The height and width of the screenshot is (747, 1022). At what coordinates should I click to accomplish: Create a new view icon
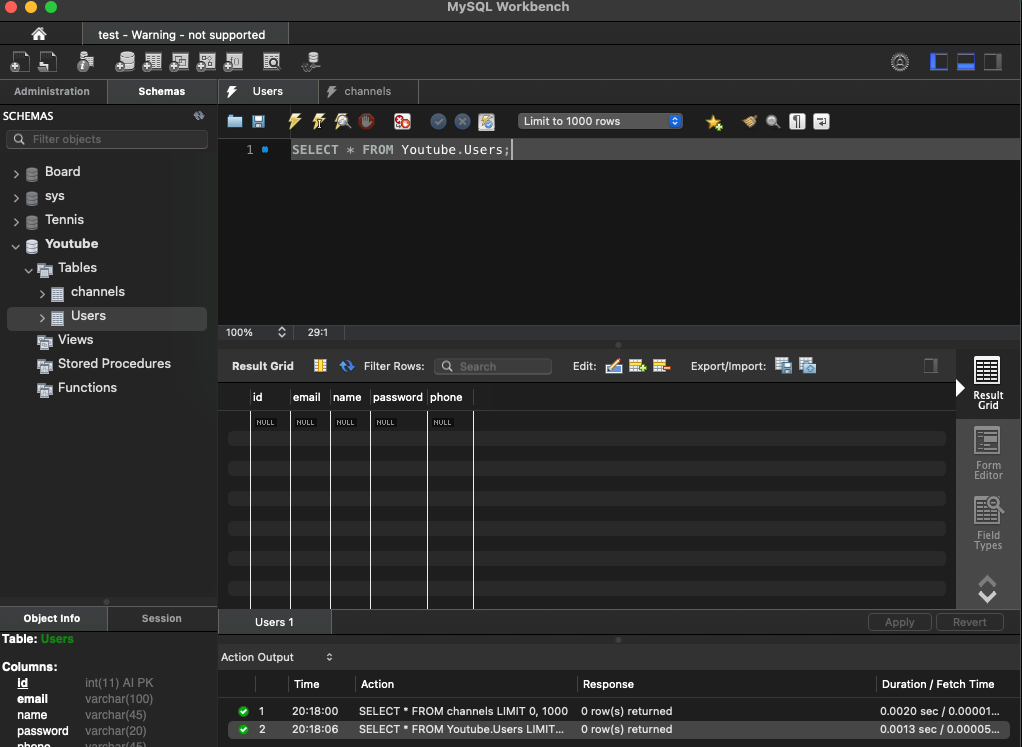[179, 62]
